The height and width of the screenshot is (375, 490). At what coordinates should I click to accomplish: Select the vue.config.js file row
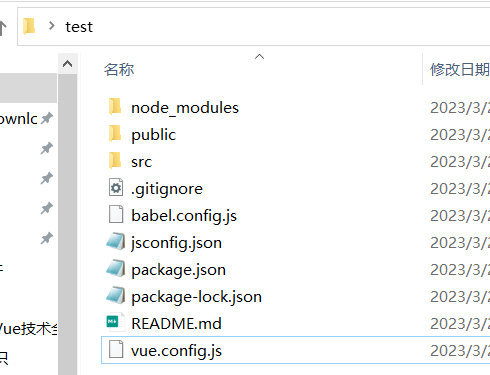295,350
